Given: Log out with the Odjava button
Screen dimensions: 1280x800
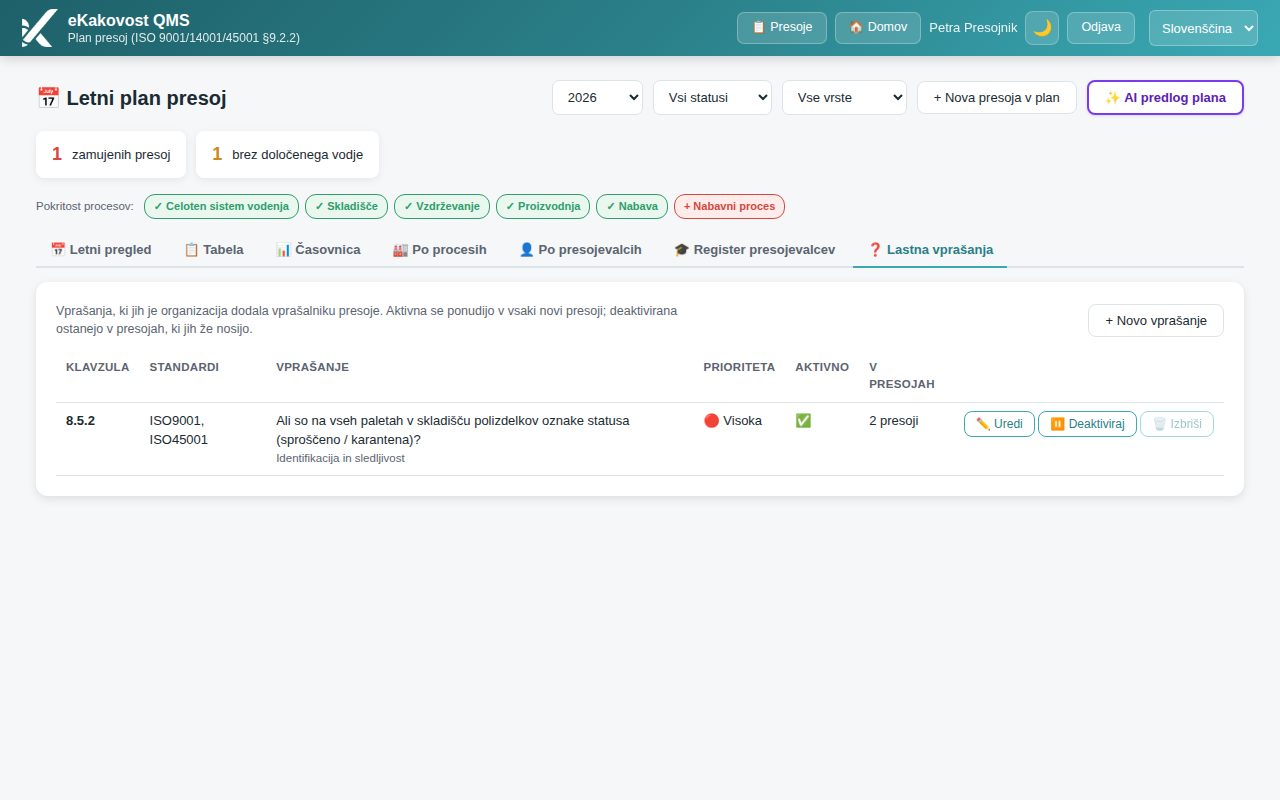Looking at the screenshot, I should click(1101, 28).
